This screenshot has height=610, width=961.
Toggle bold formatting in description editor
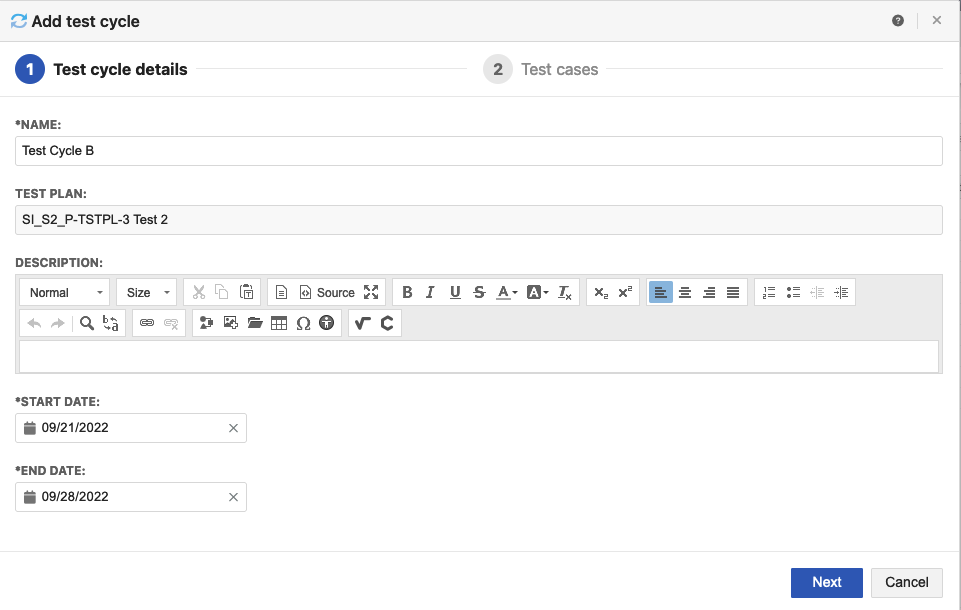(x=407, y=292)
